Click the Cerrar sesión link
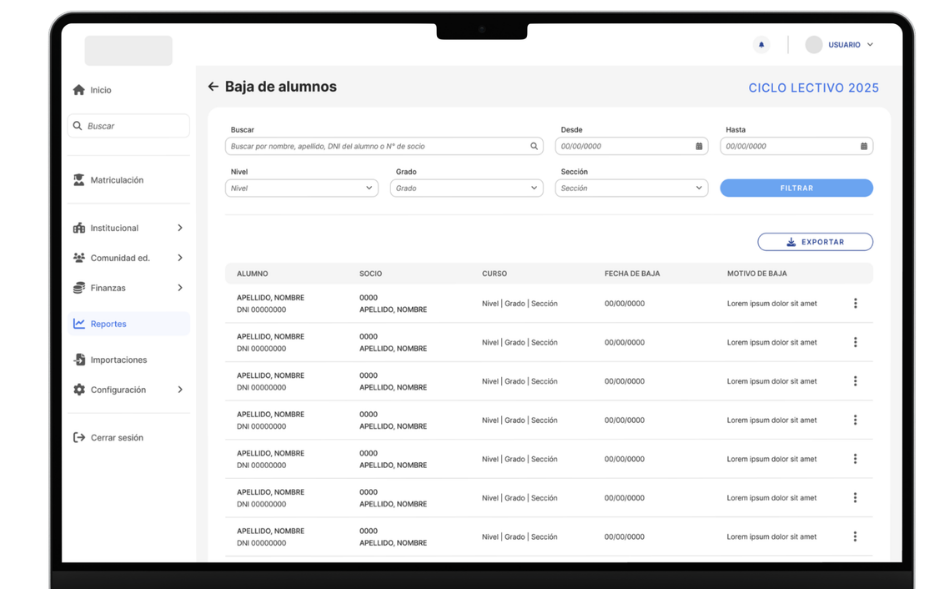The width and height of the screenshot is (938, 589). (x=117, y=438)
